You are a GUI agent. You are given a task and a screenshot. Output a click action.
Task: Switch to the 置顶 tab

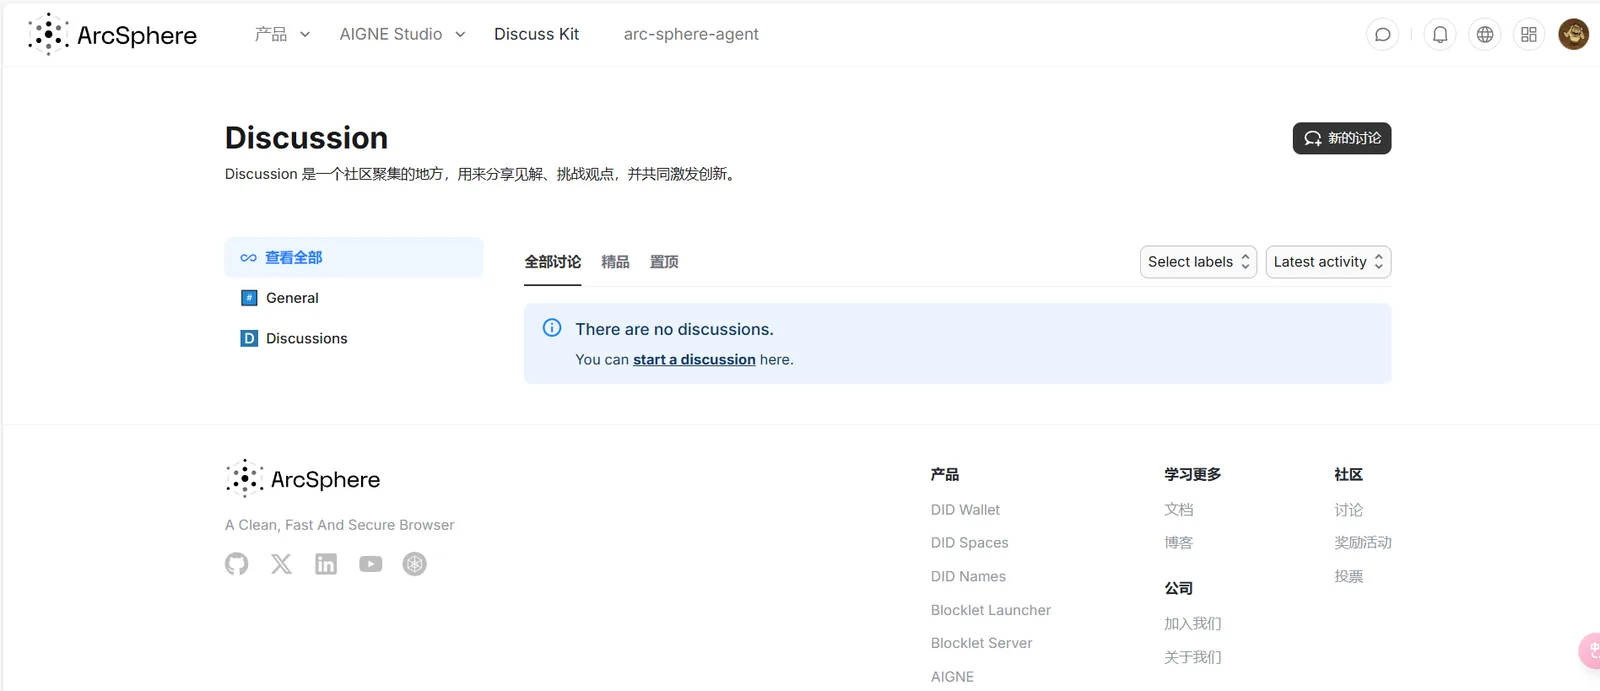point(664,262)
